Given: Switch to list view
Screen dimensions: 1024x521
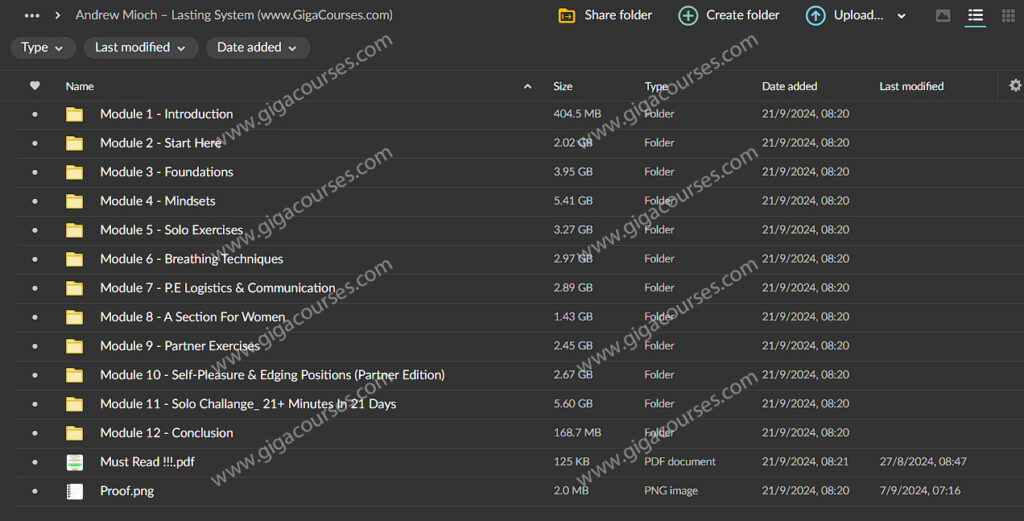Looking at the screenshot, I should pos(975,16).
